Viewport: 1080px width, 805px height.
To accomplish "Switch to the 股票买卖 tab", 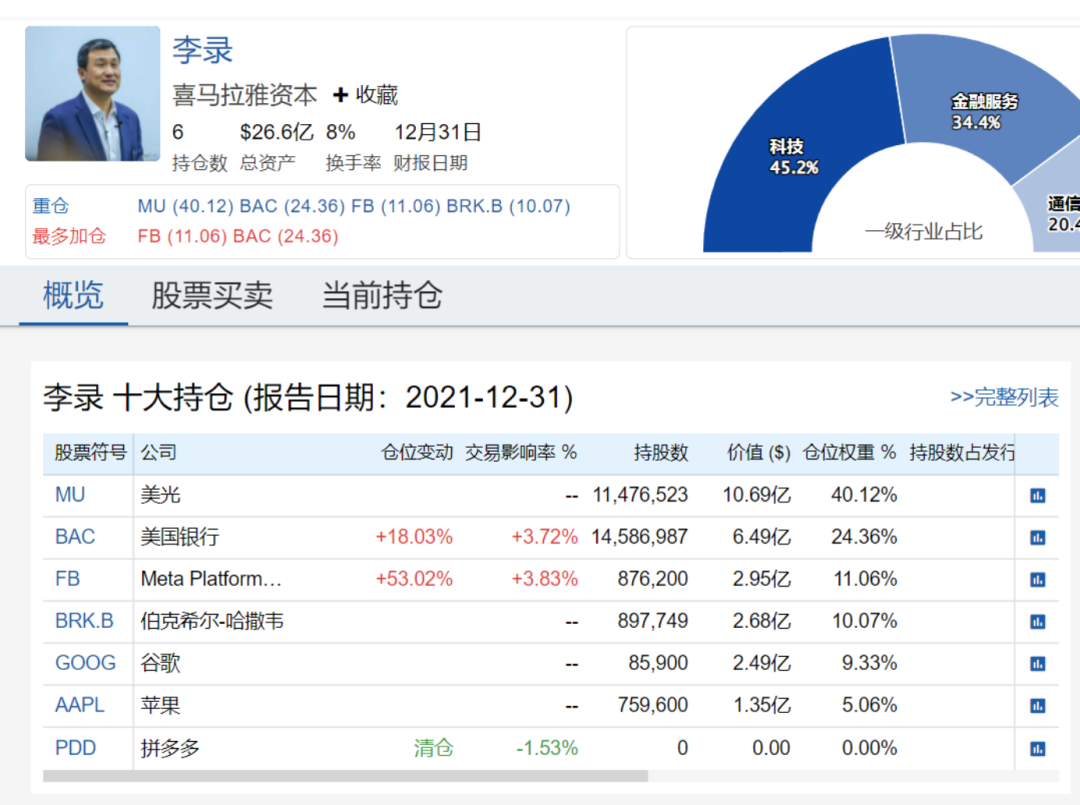I will click(x=212, y=295).
